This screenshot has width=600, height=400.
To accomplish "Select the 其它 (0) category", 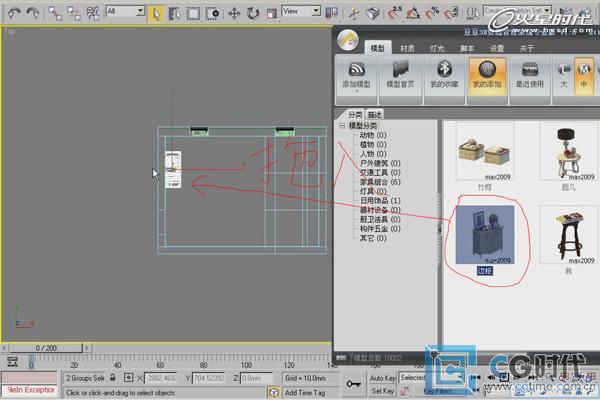I will pos(373,238).
